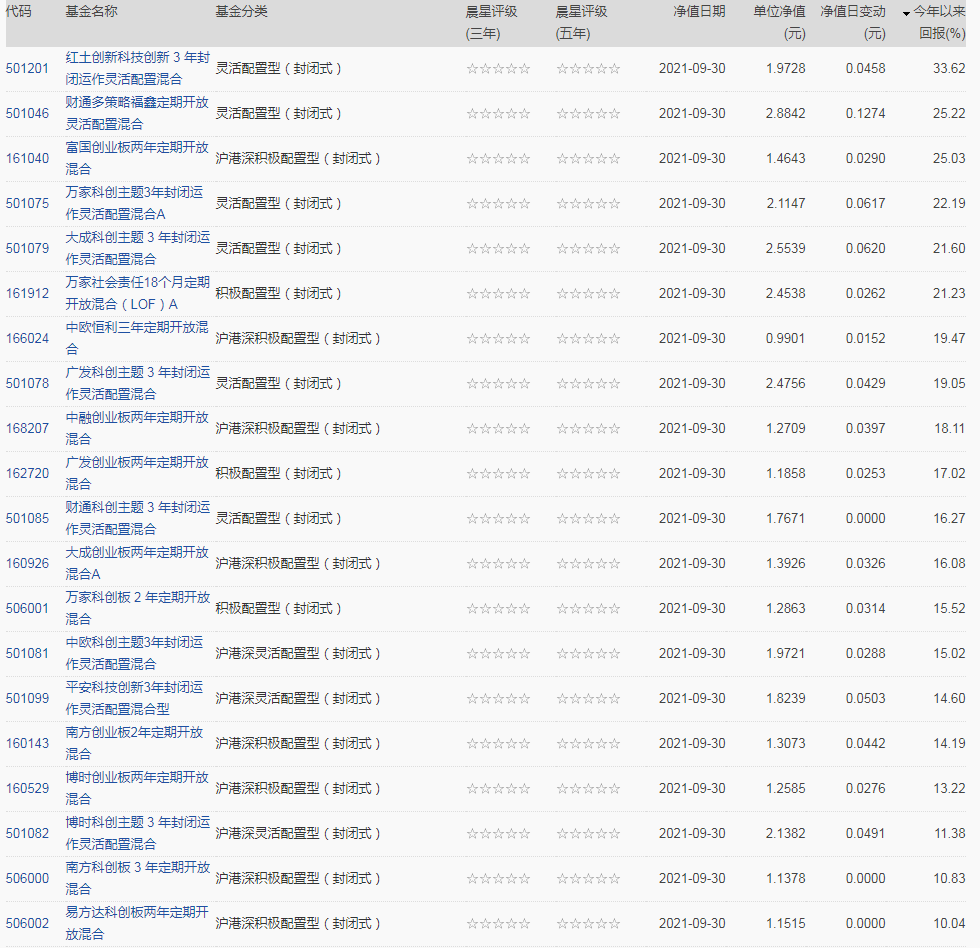
Task: Click the 基金分类 column header
Action: point(241,12)
